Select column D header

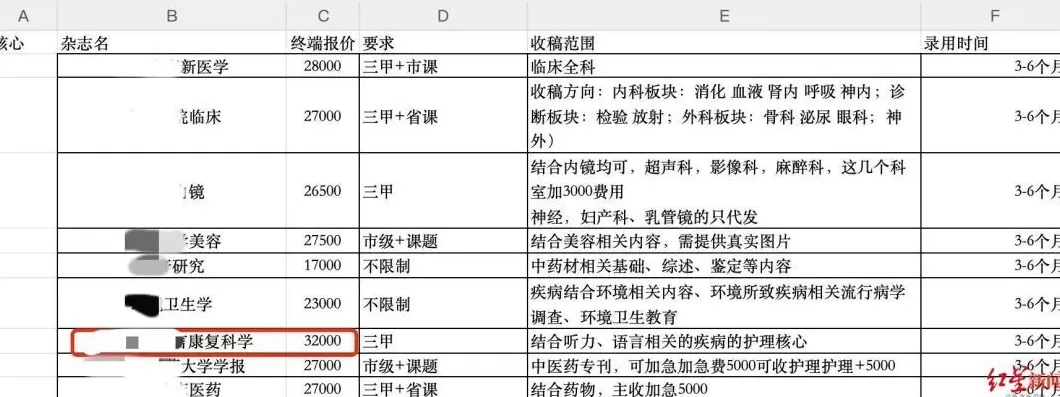(443, 16)
